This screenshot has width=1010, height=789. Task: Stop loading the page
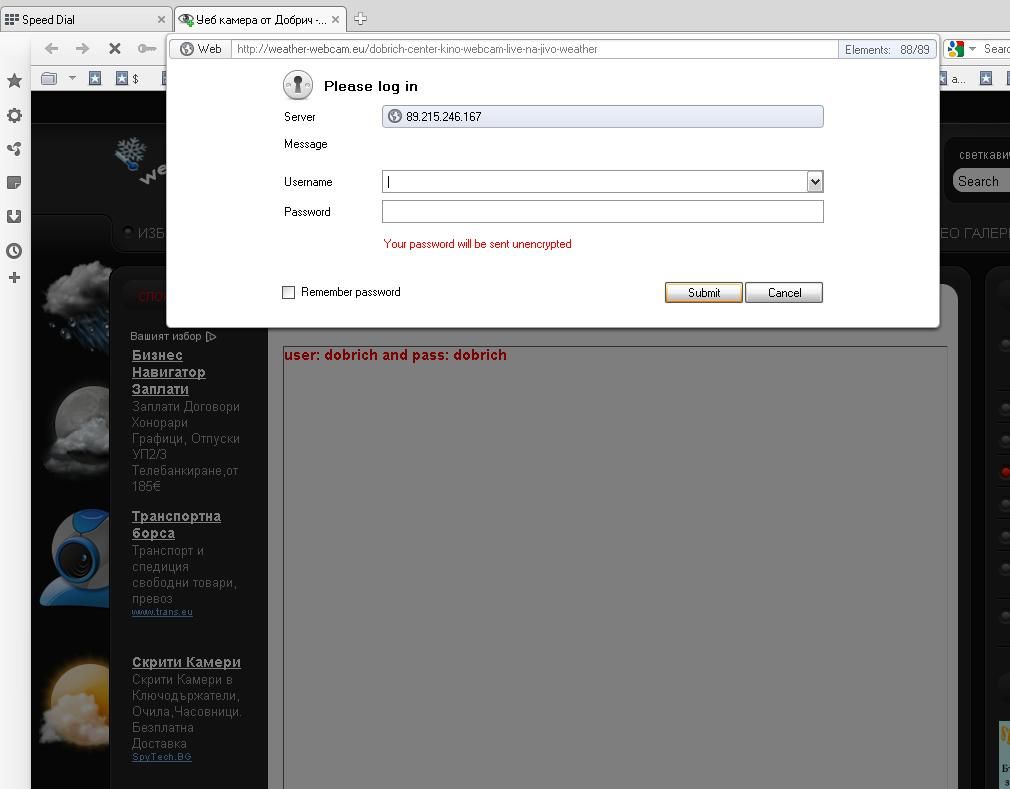click(x=115, y=48)
